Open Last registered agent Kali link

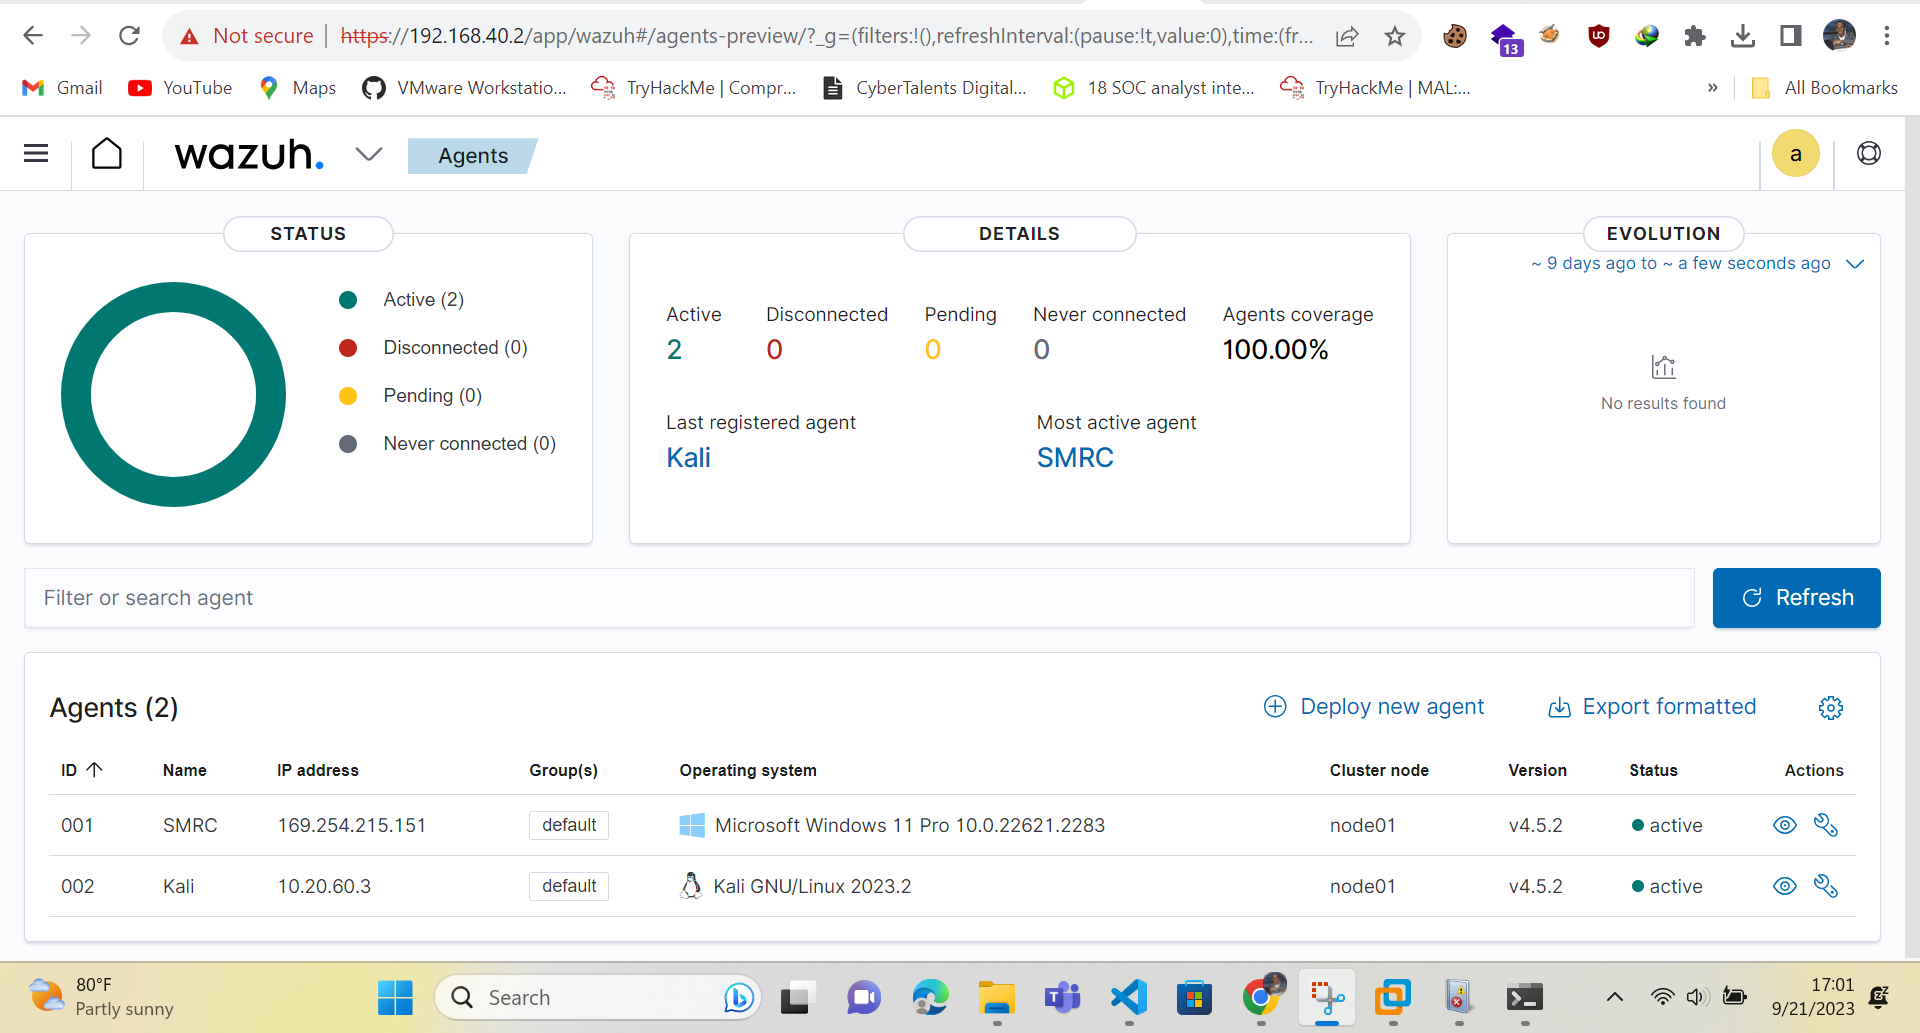[x=688, y=458]
